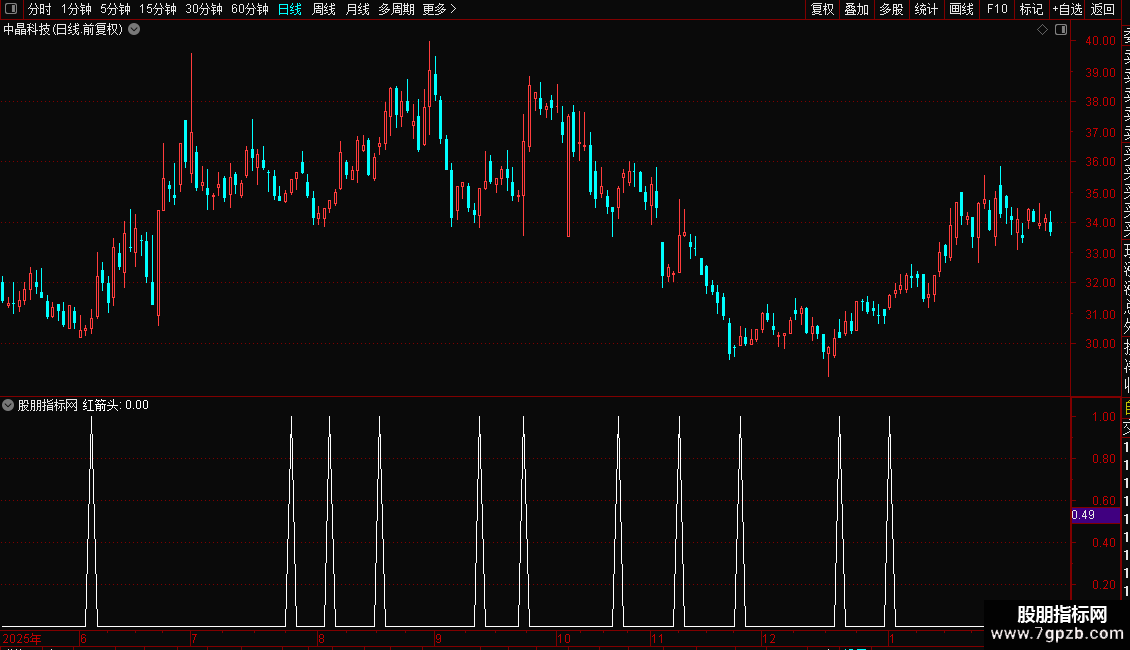This screenshot has width=1130, height=650.
Task: Toggle the side panel icon in the chart header
Action: click(1061, 30)
